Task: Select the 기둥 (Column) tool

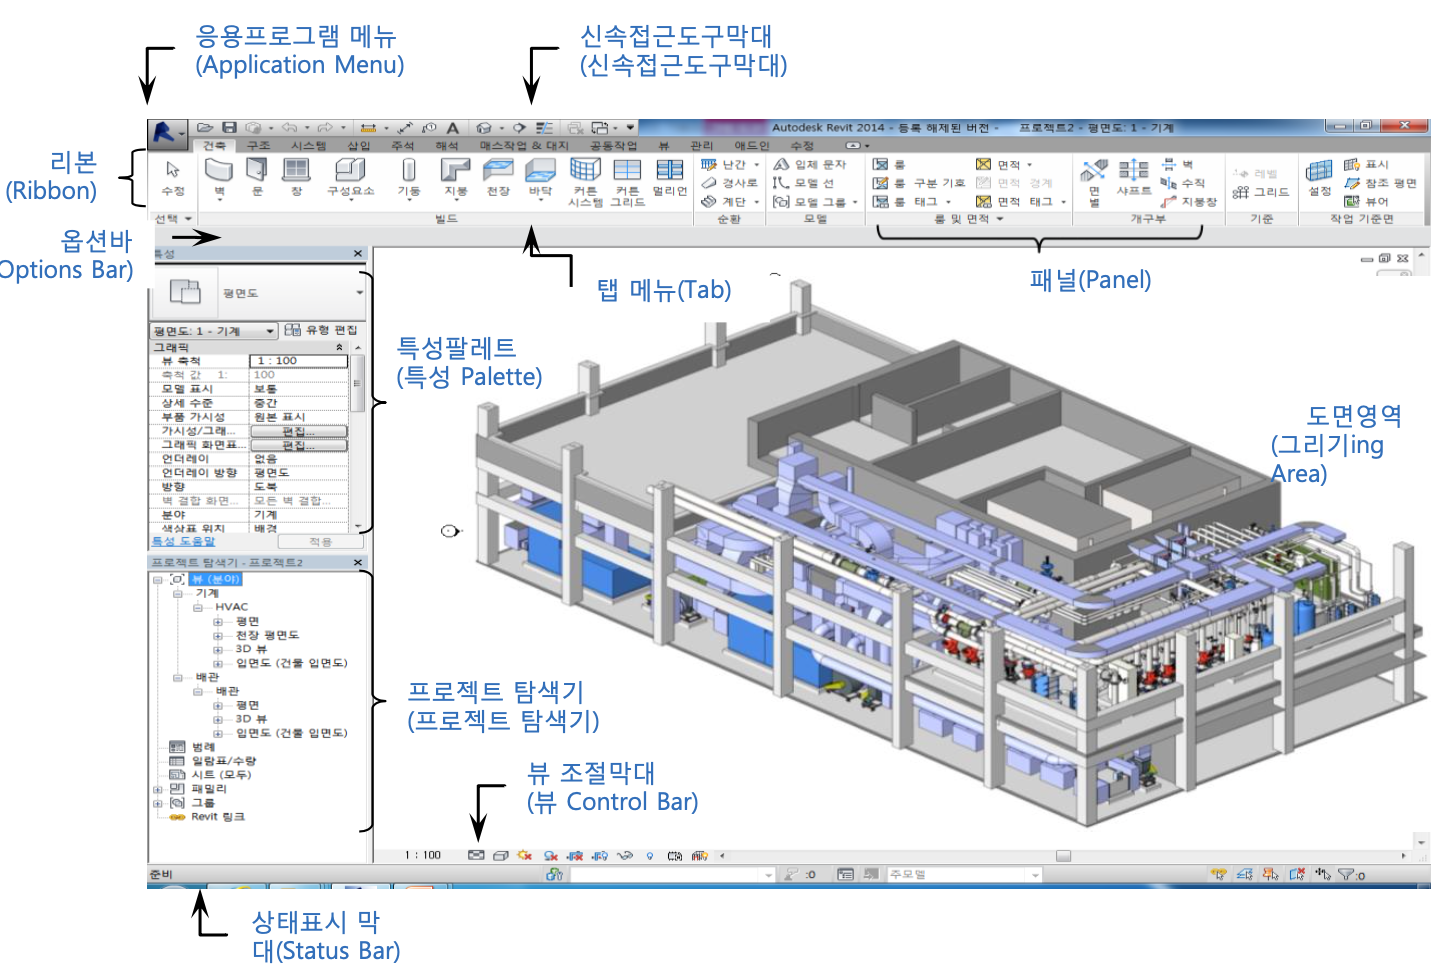Action: point(408,178)
